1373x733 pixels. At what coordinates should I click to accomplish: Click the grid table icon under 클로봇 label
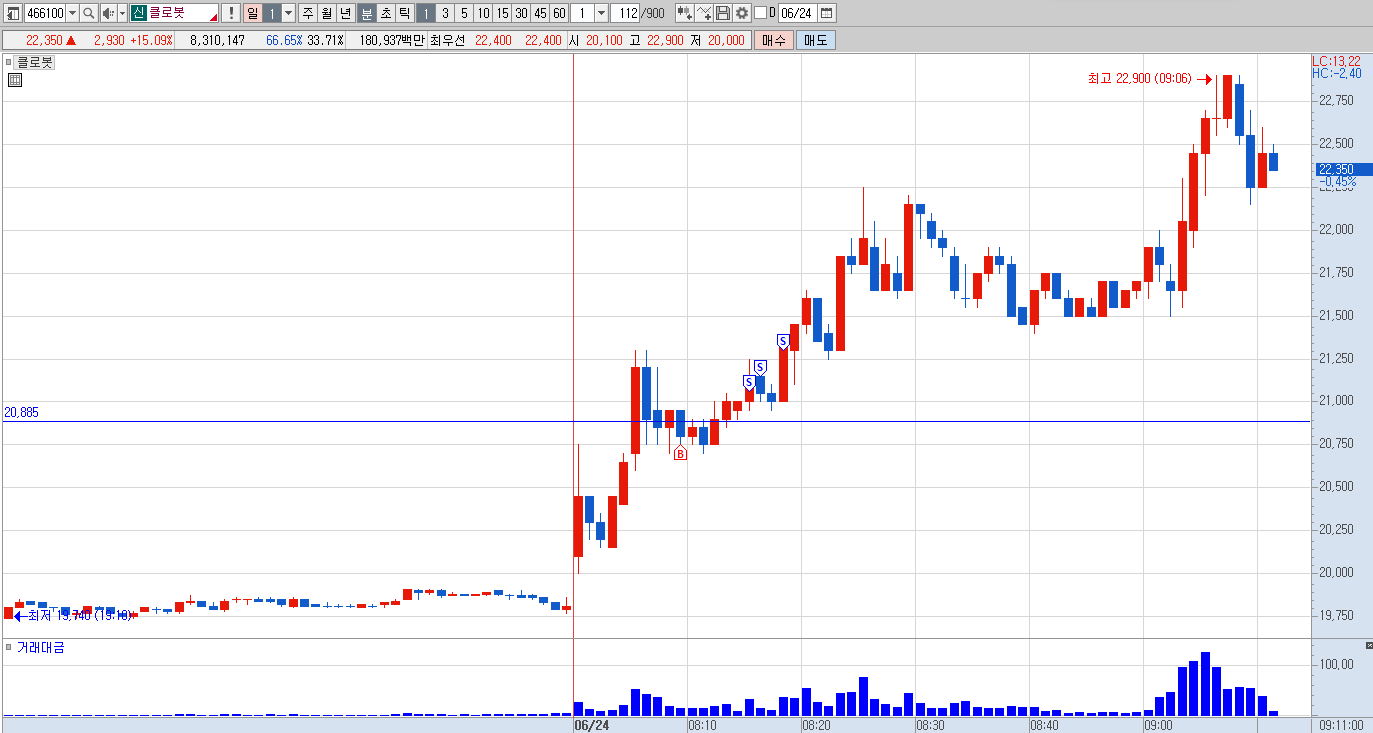tap(14, 80)
